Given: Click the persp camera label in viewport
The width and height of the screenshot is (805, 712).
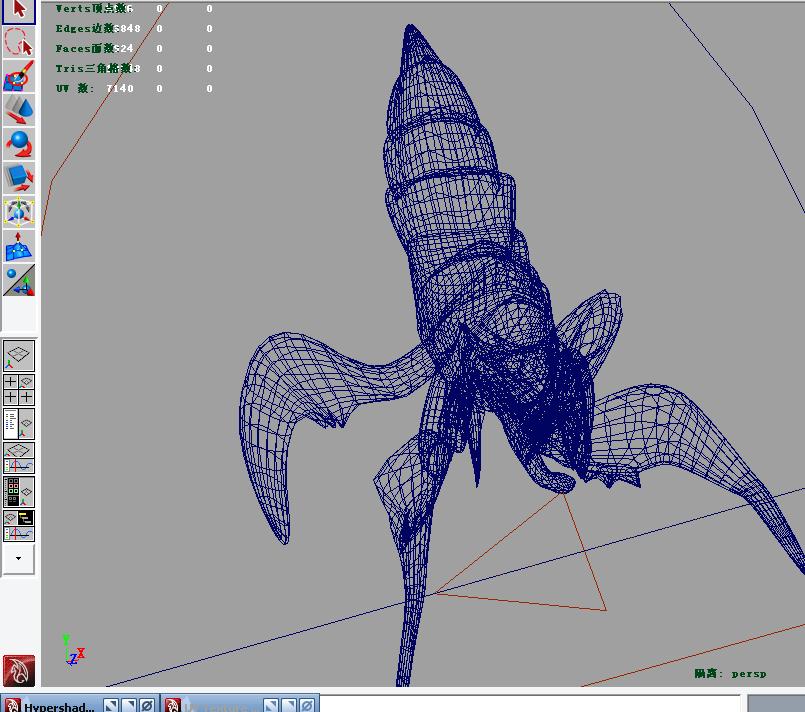Looking at the screenshot, I should coord(747,673).
